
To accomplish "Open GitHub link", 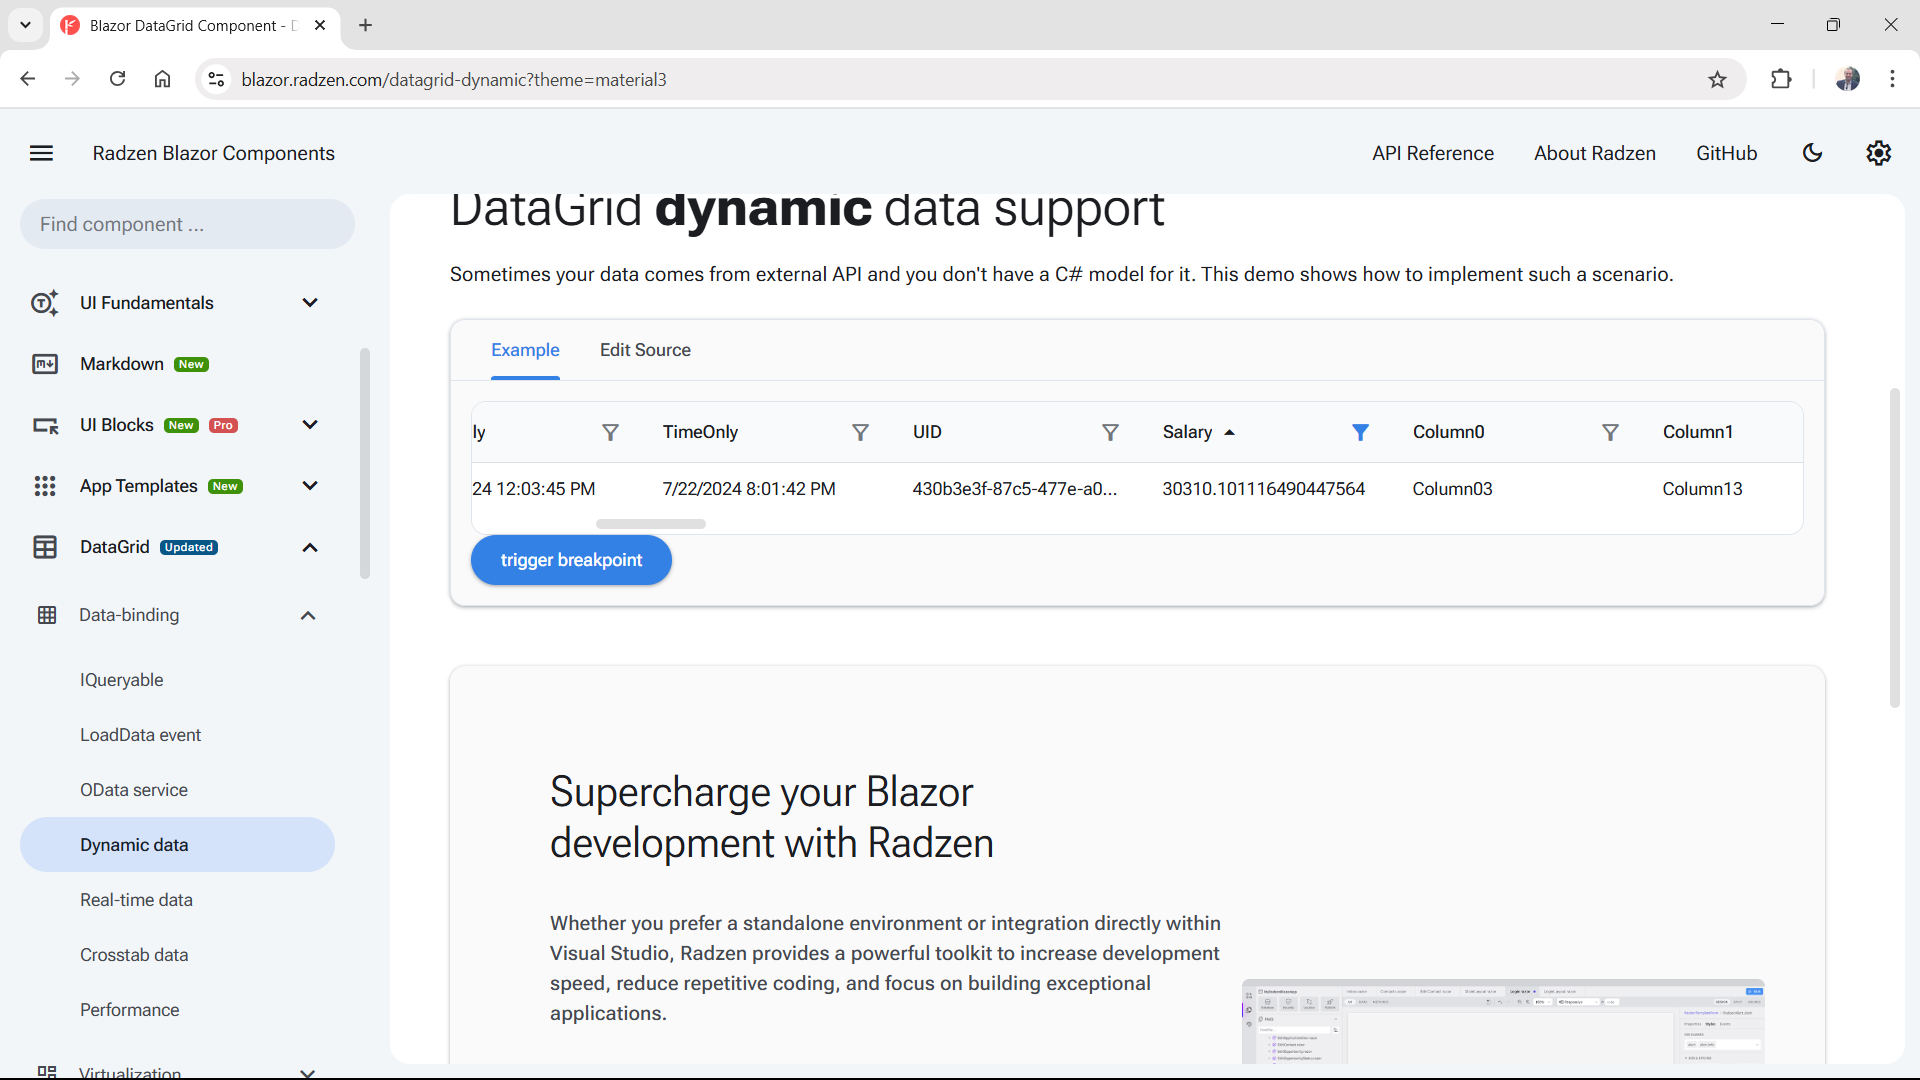I will click(x=1726, y=153).
